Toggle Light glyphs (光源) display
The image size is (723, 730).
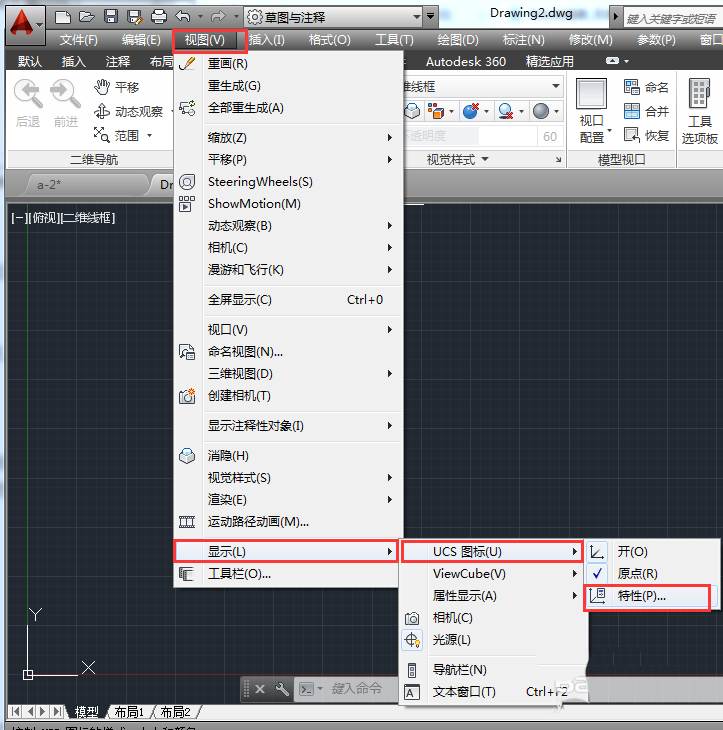click(493, 640)
